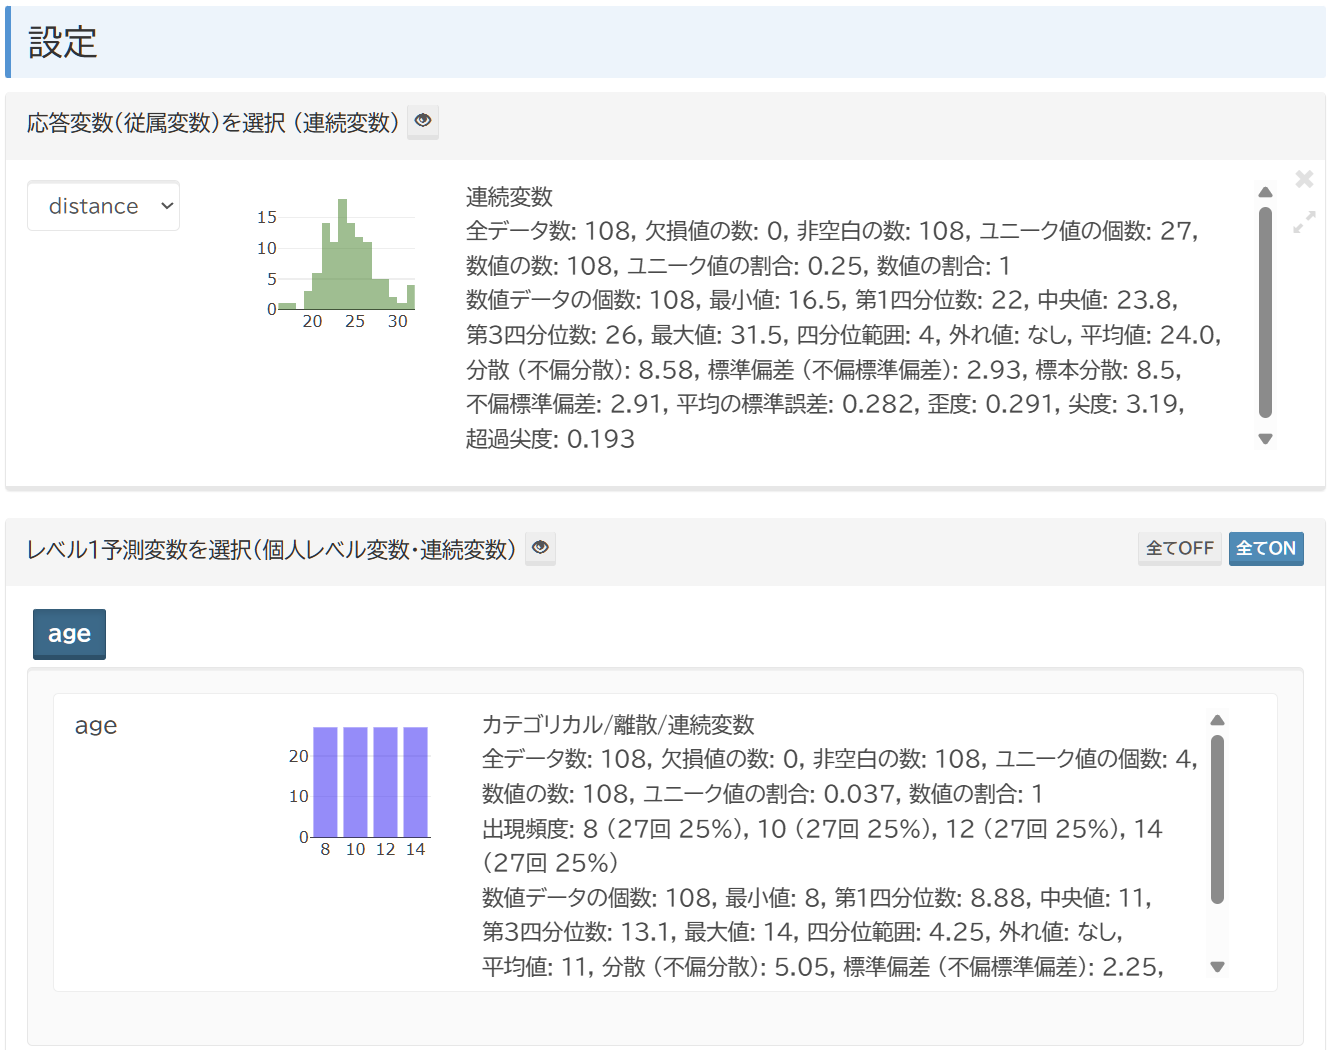Toggle eye icon beside 応答変数 header
Viewport: 1327px width, 1050px height.
pos(423,121)
